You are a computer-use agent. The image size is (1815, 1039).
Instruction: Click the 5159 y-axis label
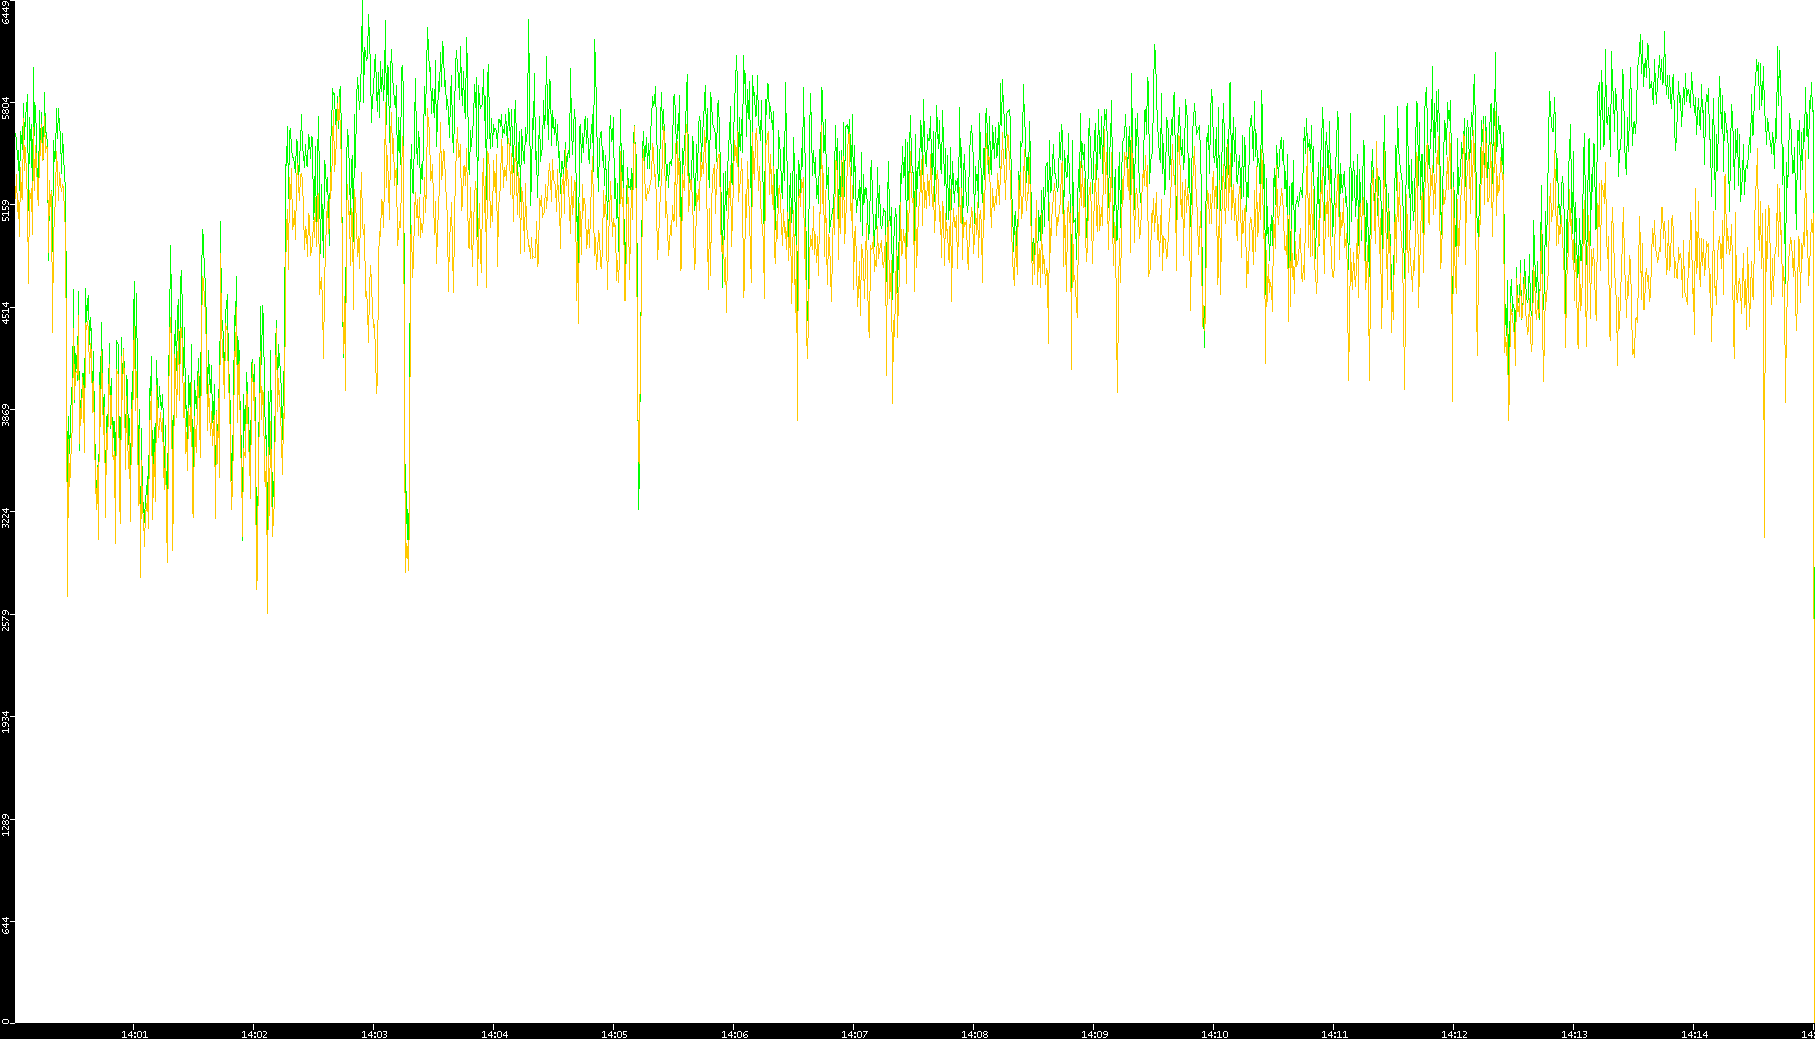7,211
